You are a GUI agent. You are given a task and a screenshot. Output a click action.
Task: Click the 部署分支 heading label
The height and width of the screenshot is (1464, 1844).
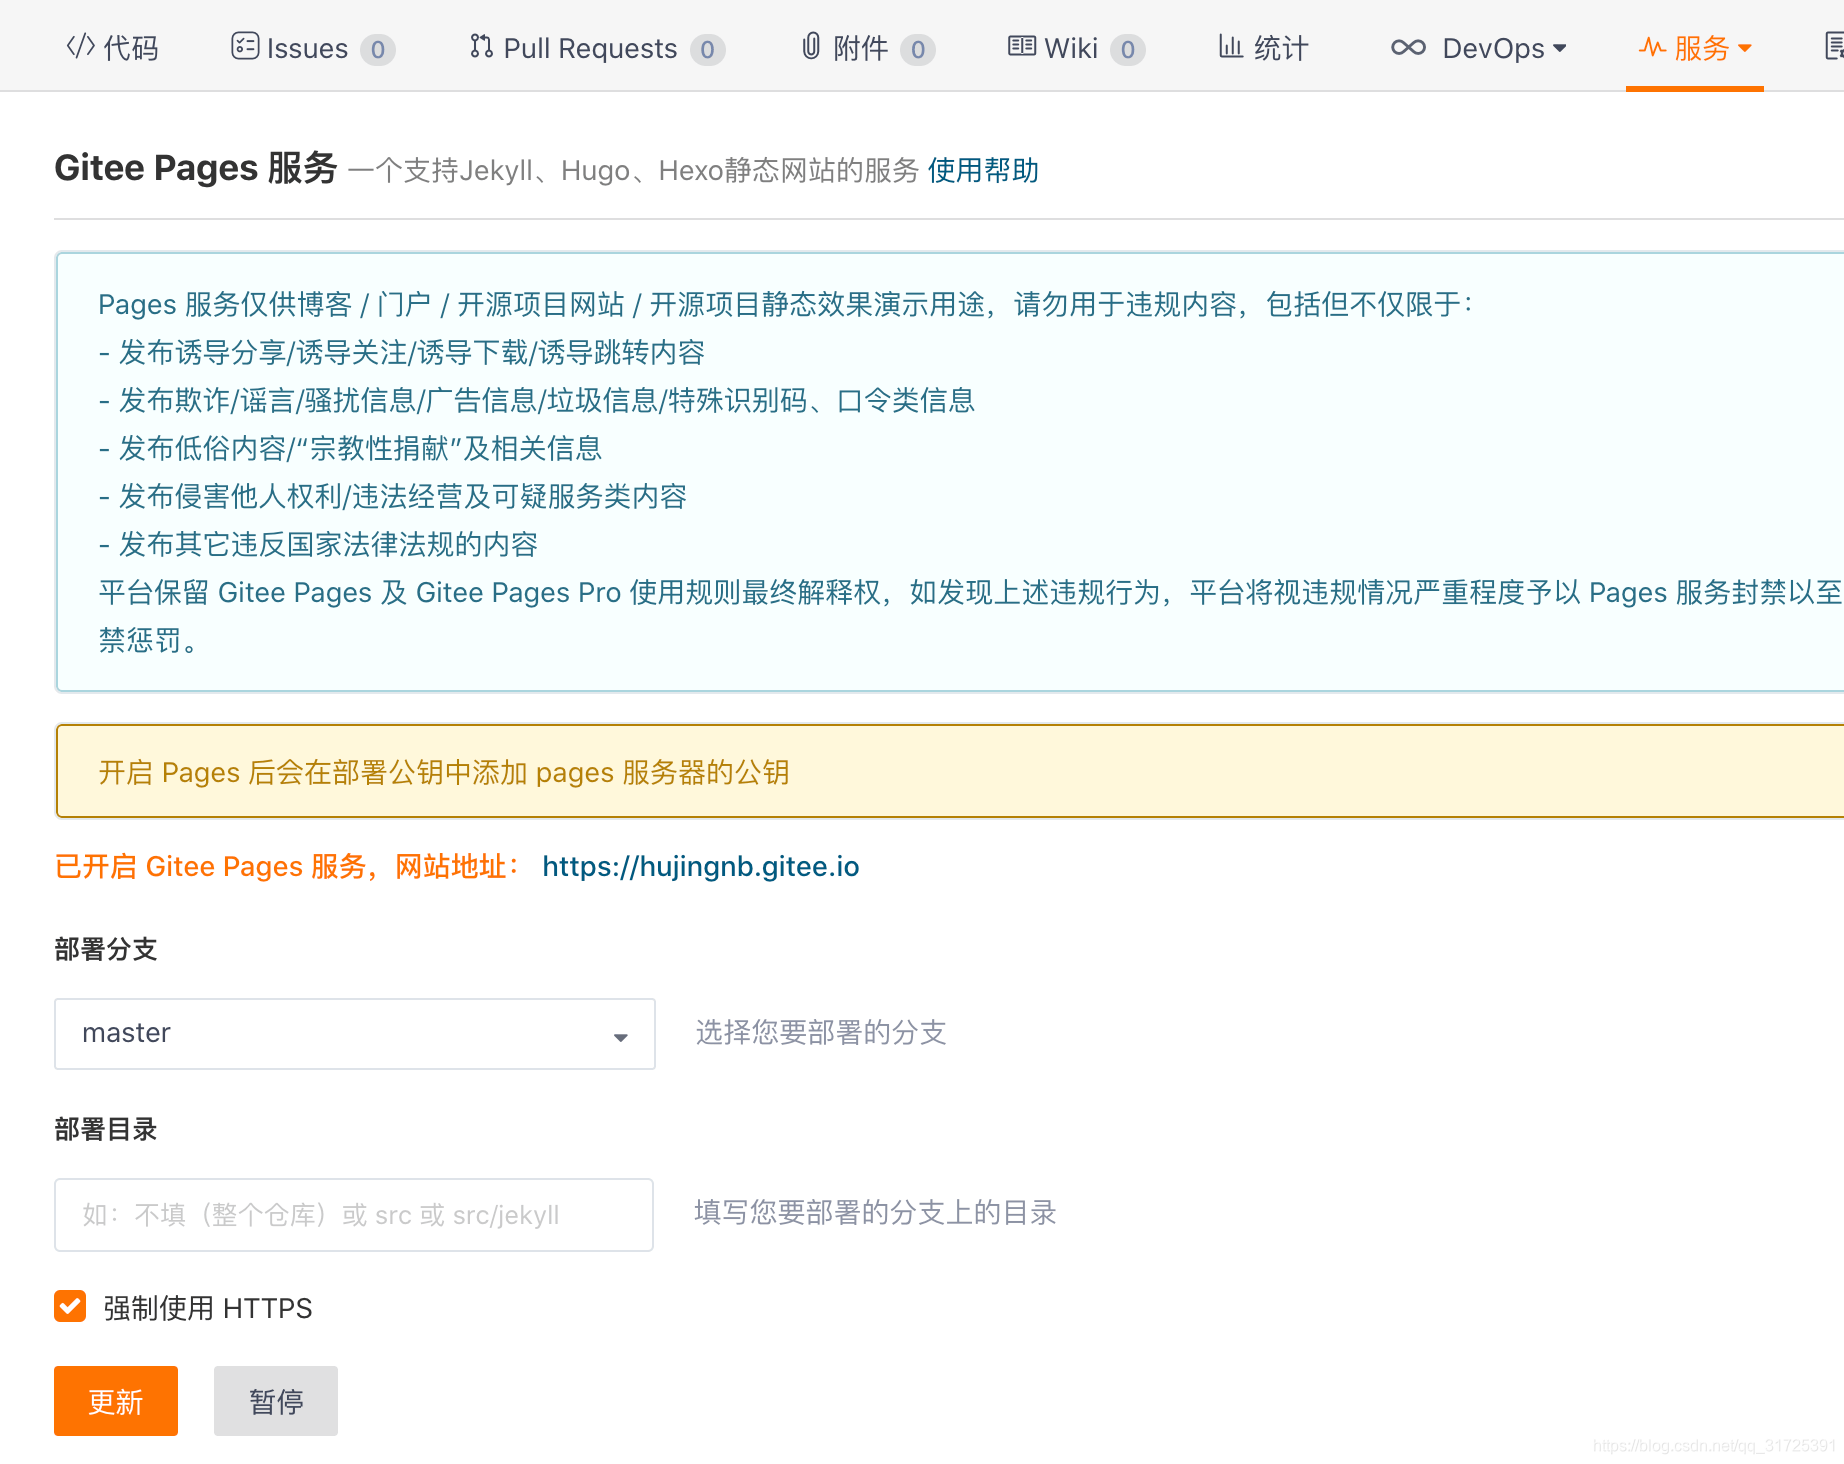point(106,949)
